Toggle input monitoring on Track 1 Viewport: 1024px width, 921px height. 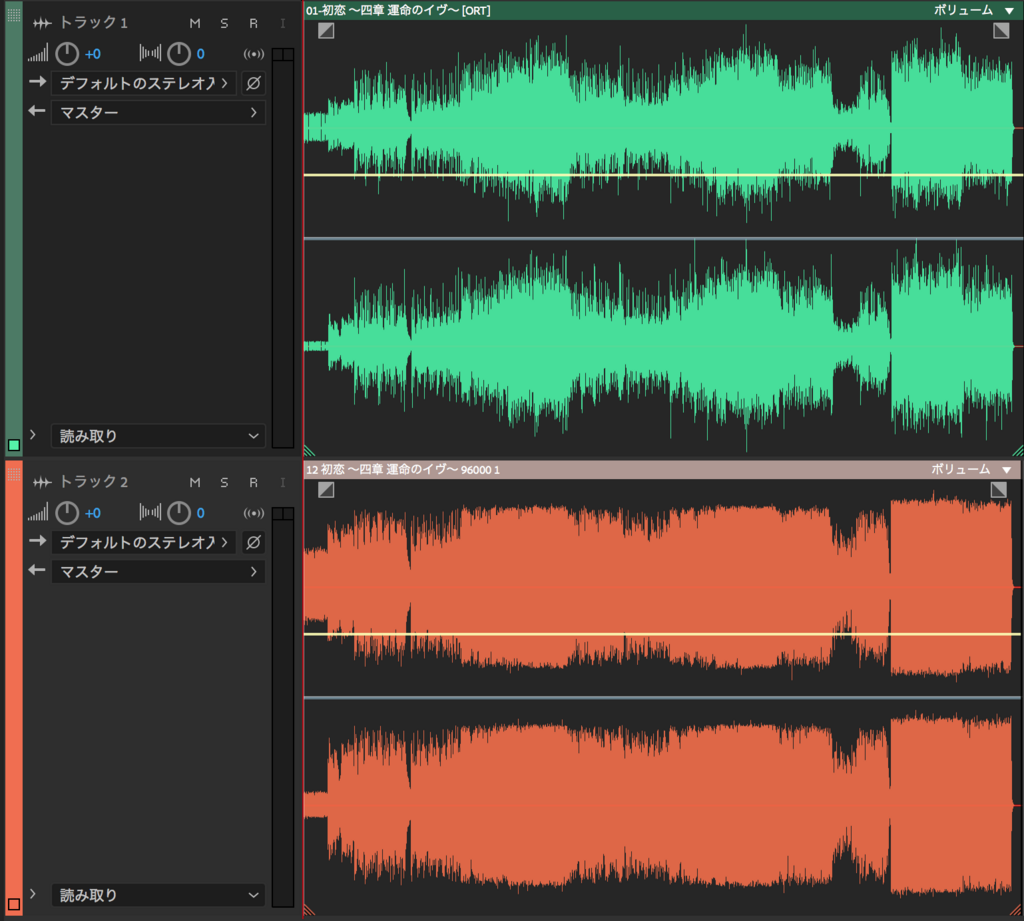(x=283, y=24)
